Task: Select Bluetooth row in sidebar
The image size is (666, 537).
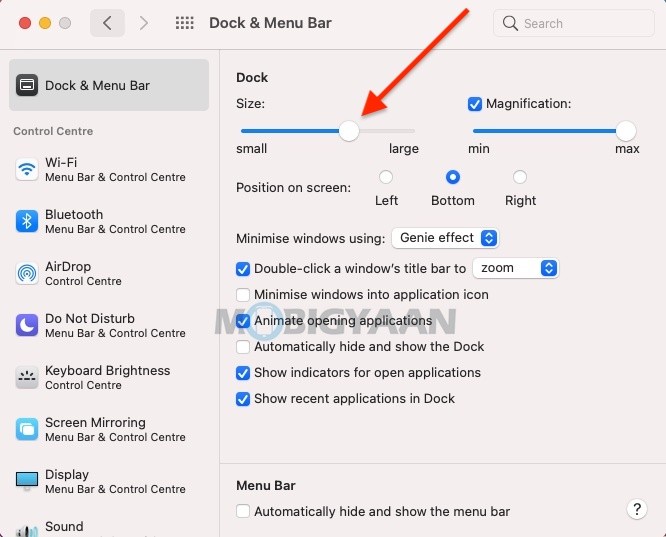Action: (109, 221)
